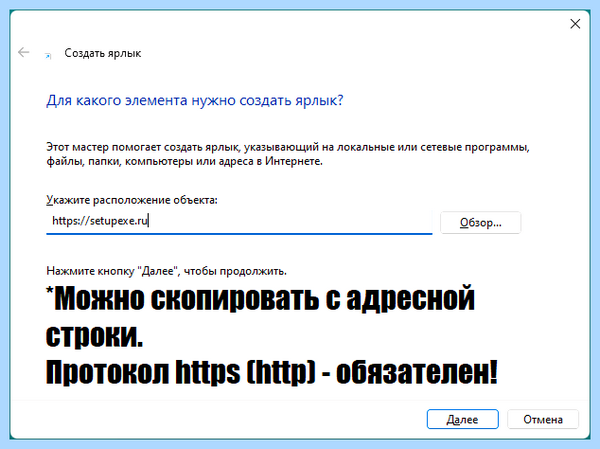Click the location field containing https://setupexe.ru
Screen dimensions: 600x449
tap(239, 222)
